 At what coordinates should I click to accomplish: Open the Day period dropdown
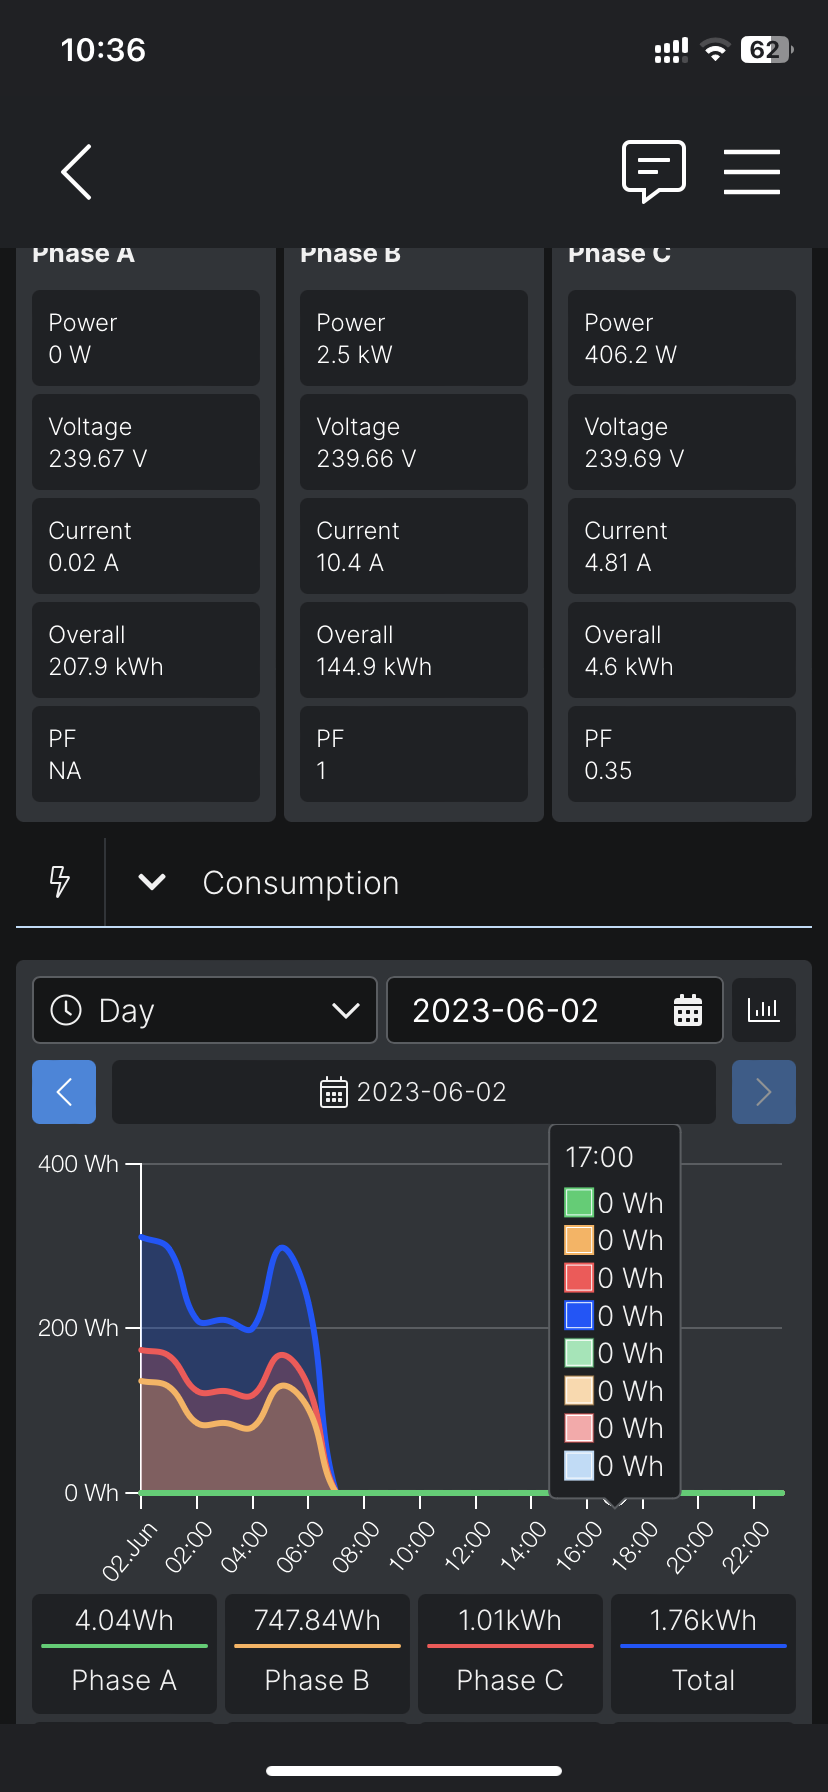(x=205, y=1010)
